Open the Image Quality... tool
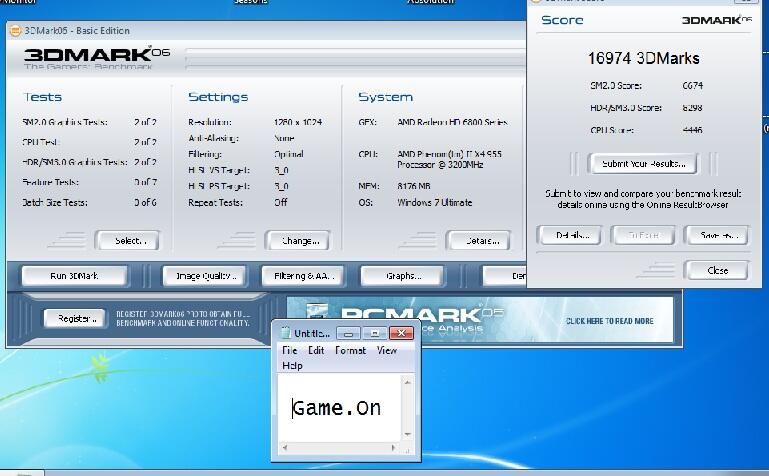The width and height of the screenshot is (769, 476). click(204, 276)
